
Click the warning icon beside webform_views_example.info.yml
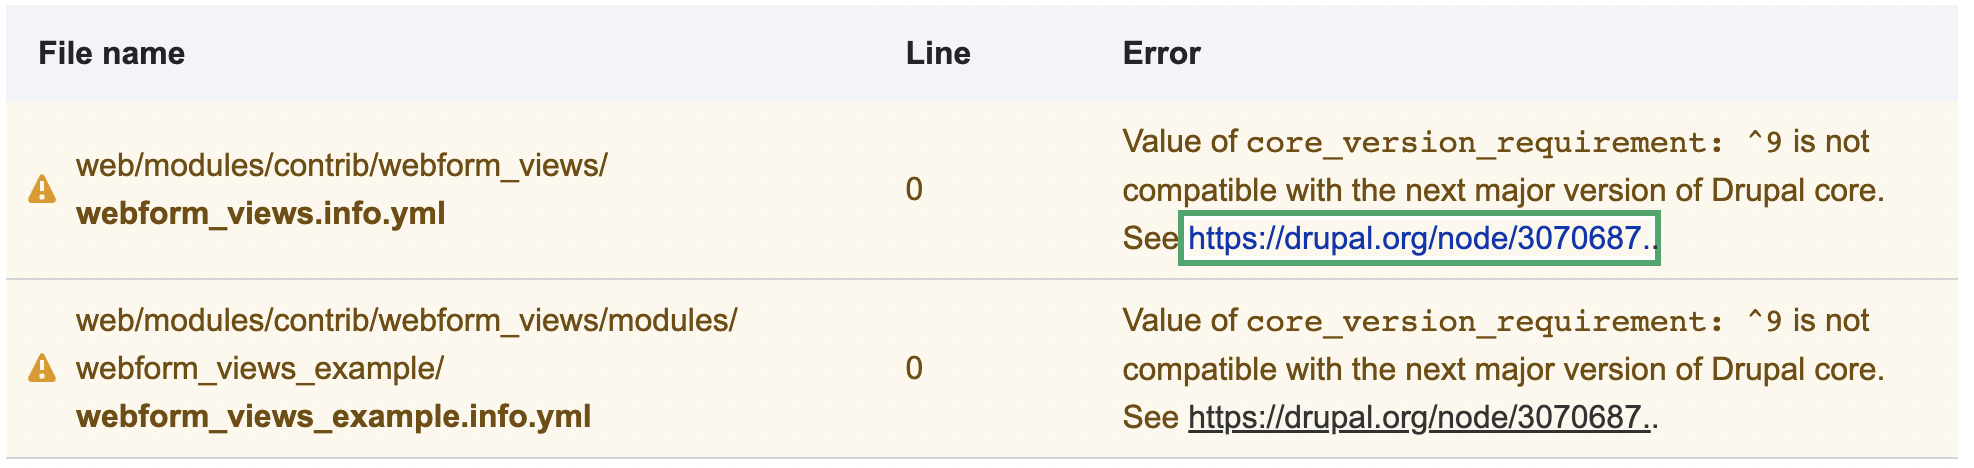pyautogui.click(x=42, y=368)
